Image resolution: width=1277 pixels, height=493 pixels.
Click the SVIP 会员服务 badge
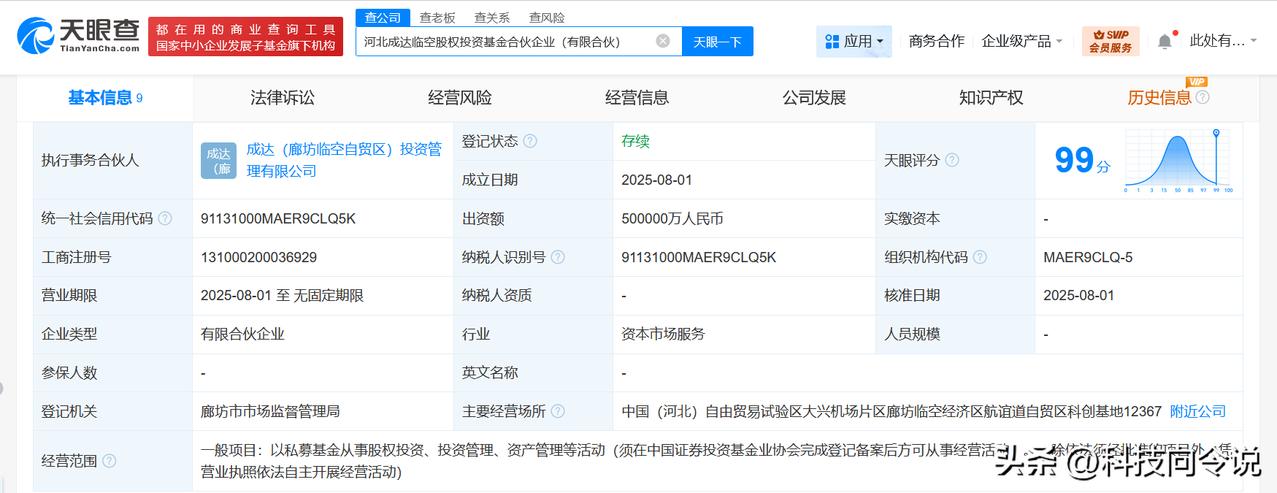[1110, 41]
